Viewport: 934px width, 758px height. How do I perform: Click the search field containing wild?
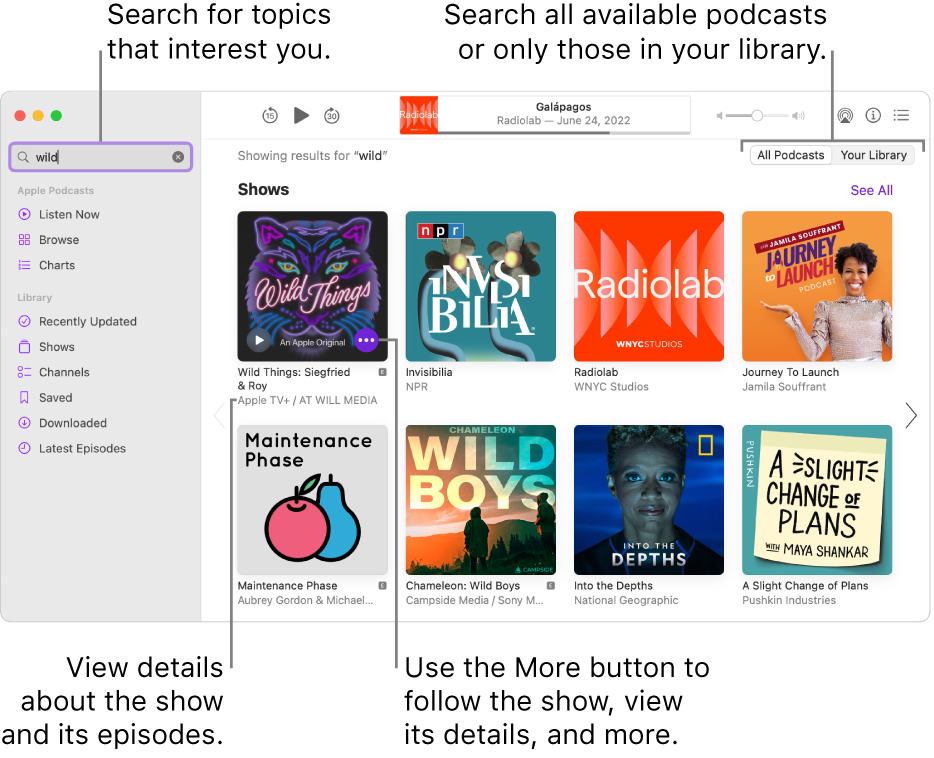pyautogui.click(x=101, y=157)
